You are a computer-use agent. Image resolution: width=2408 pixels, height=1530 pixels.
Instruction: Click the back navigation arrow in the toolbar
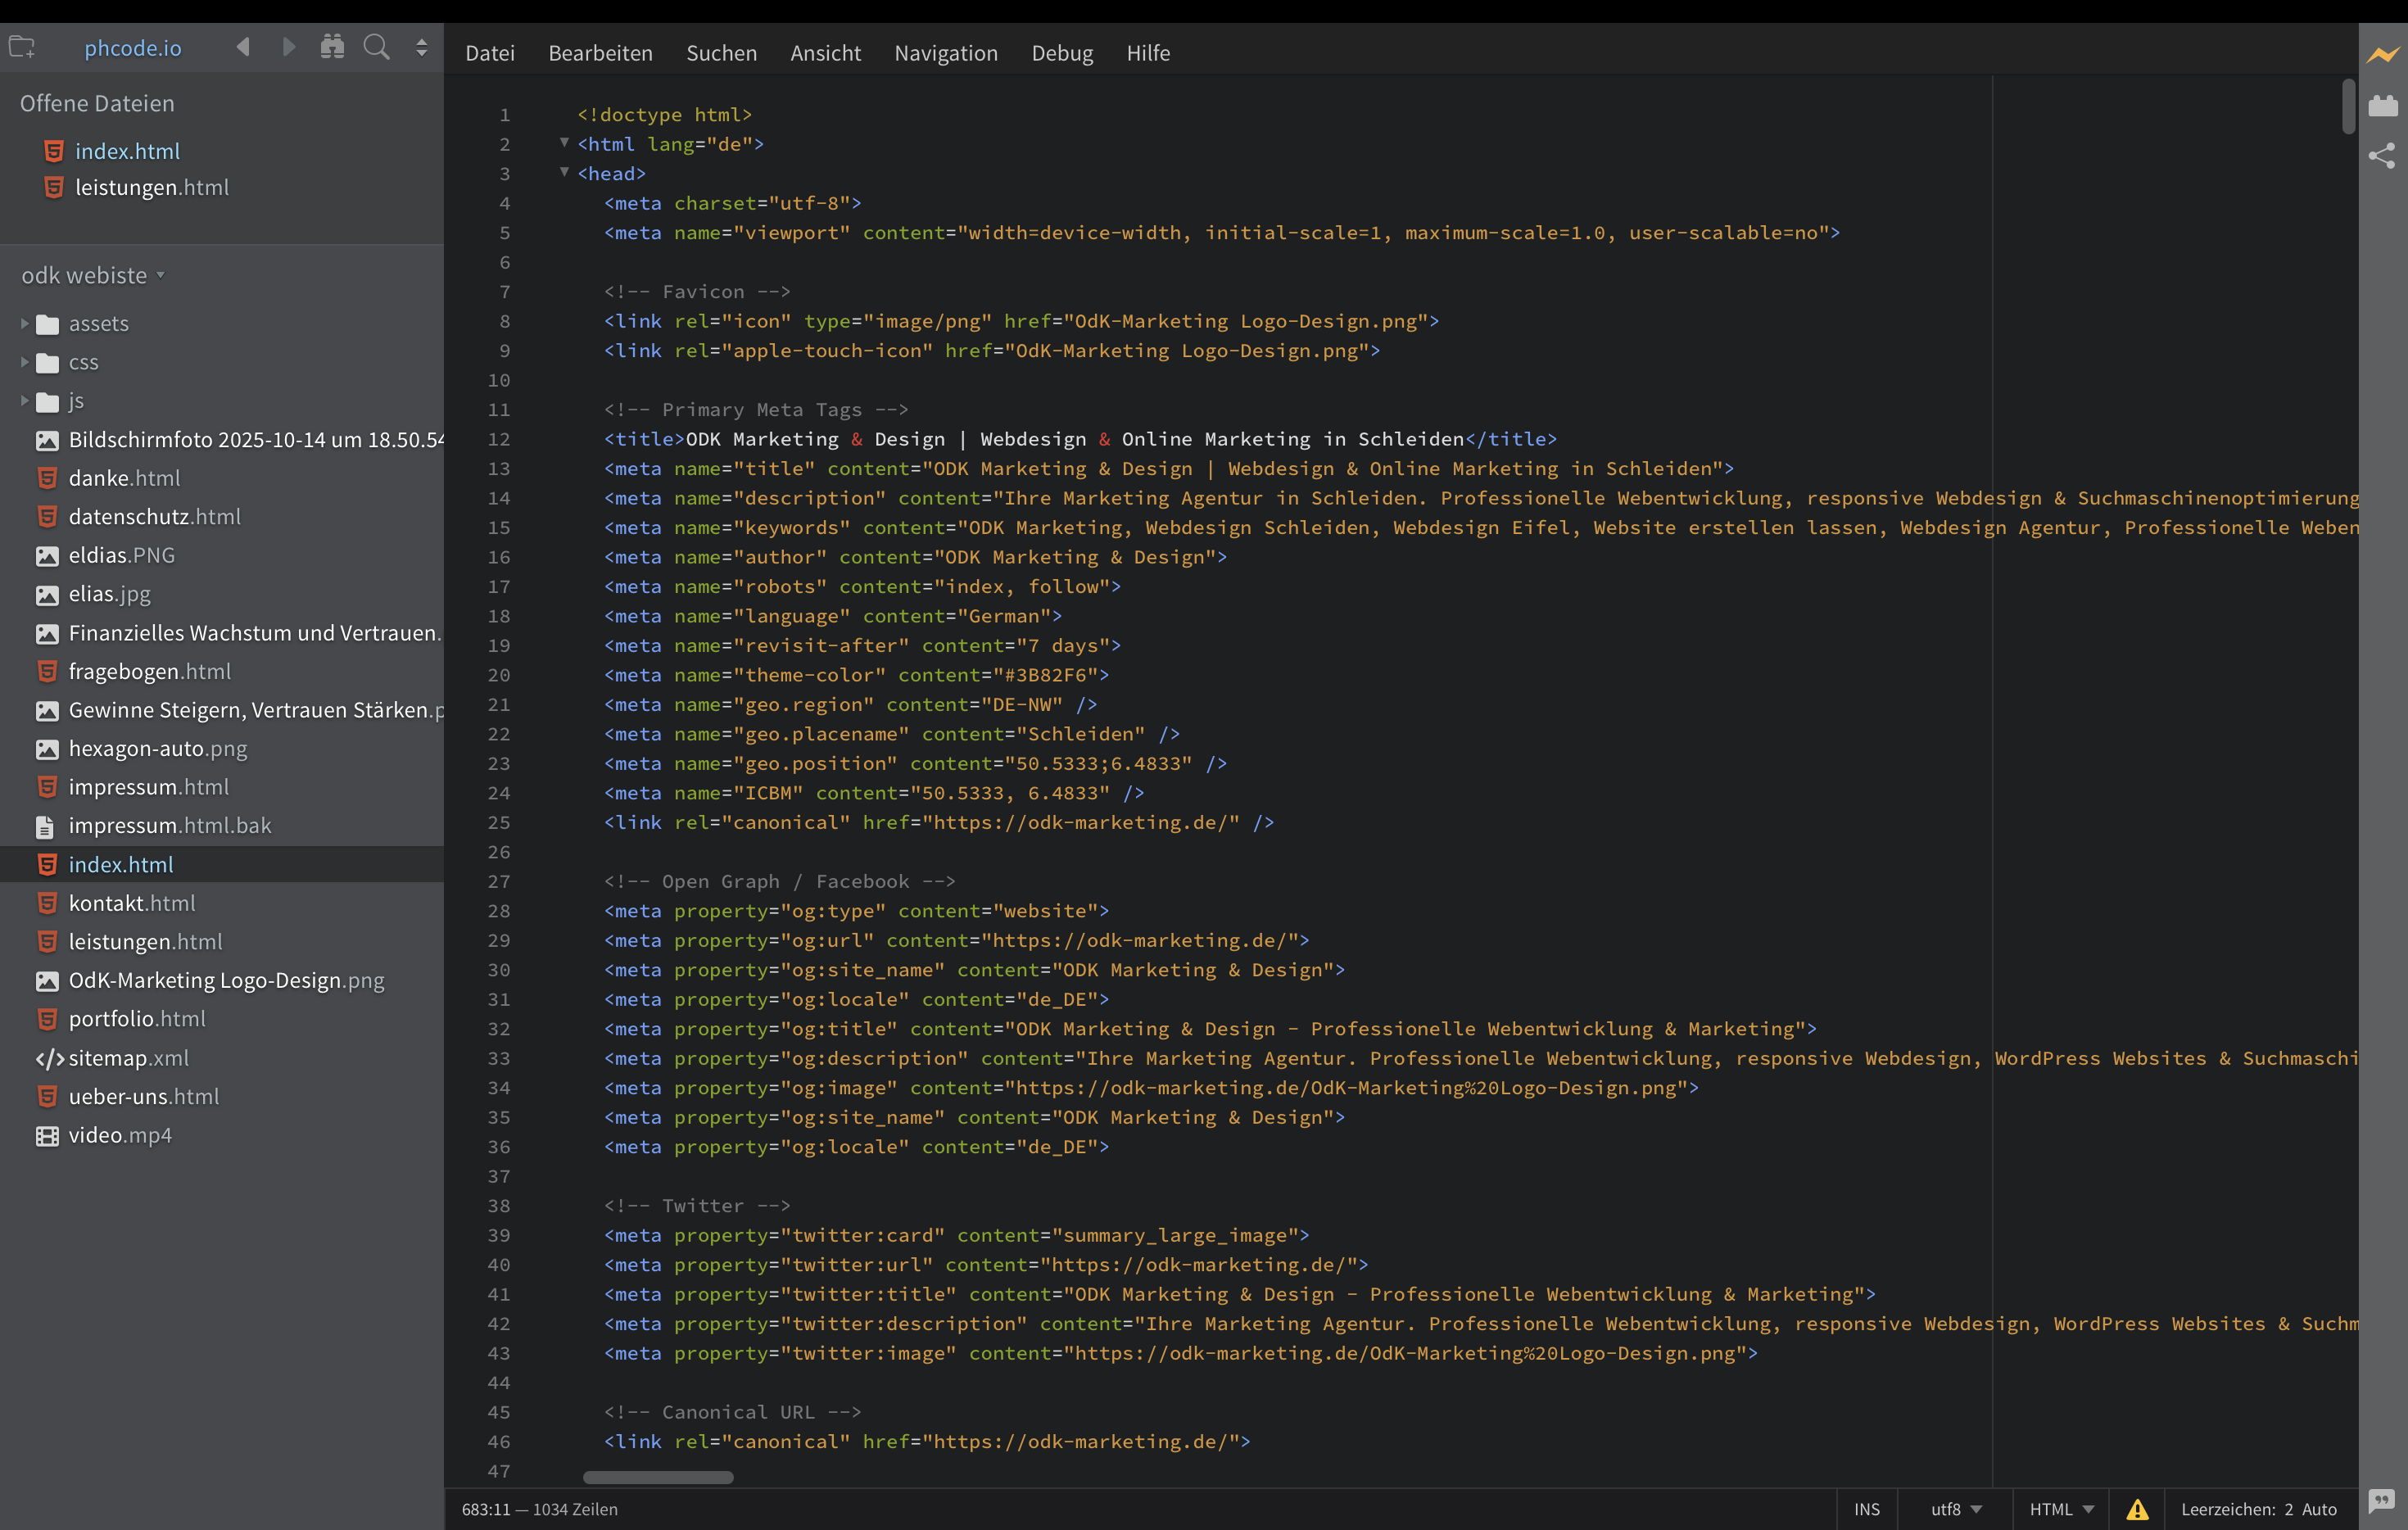(242, 47)
